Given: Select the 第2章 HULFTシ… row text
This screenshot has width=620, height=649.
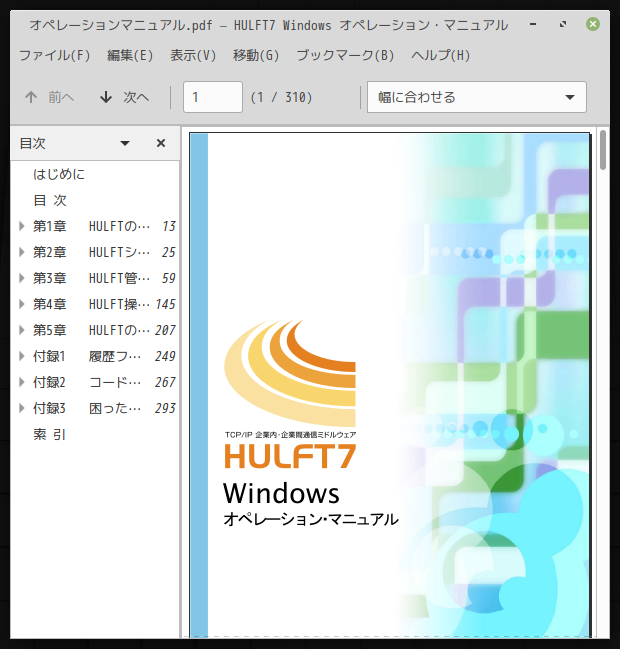Looking at the screenshot, I should 91,252.
